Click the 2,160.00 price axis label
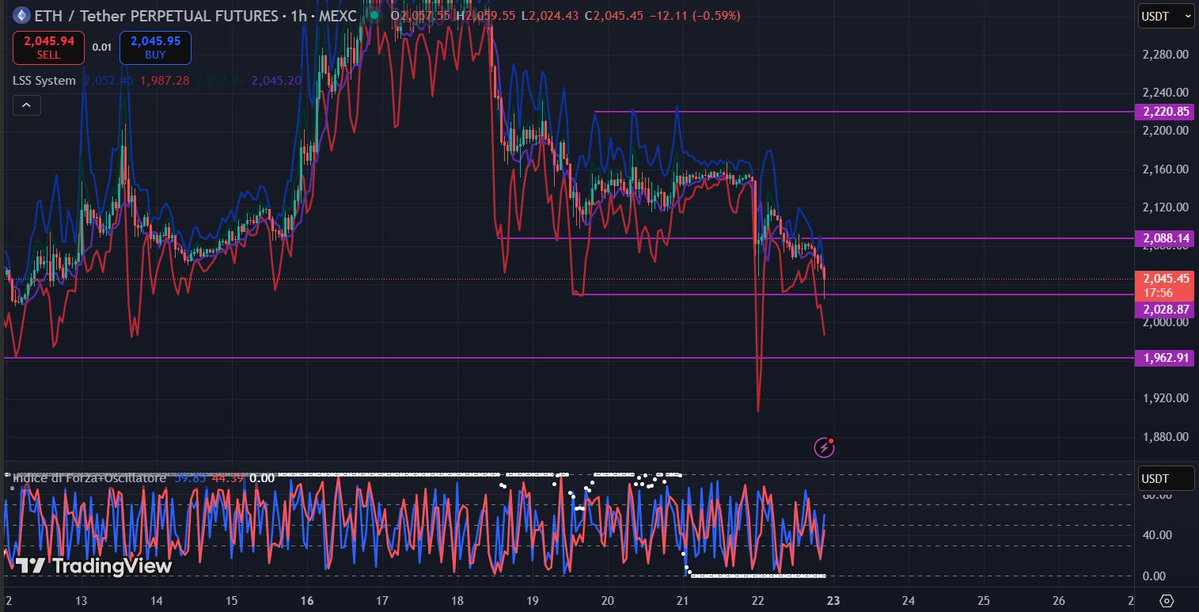This screenshot has width=1199, height=612. [1165, 169]
